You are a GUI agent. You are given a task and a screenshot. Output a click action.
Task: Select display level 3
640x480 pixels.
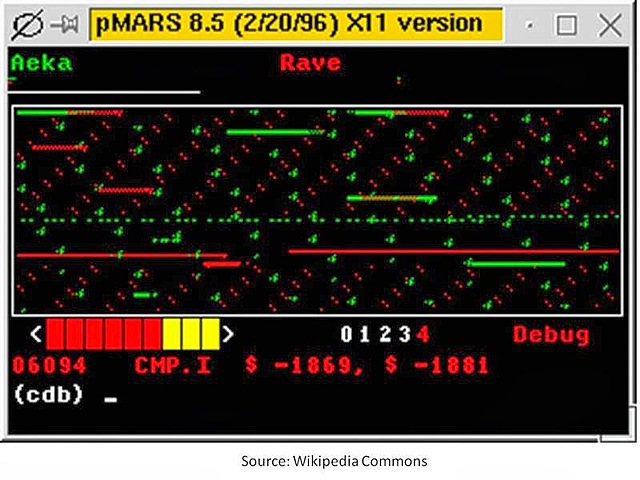pos(404,334)
